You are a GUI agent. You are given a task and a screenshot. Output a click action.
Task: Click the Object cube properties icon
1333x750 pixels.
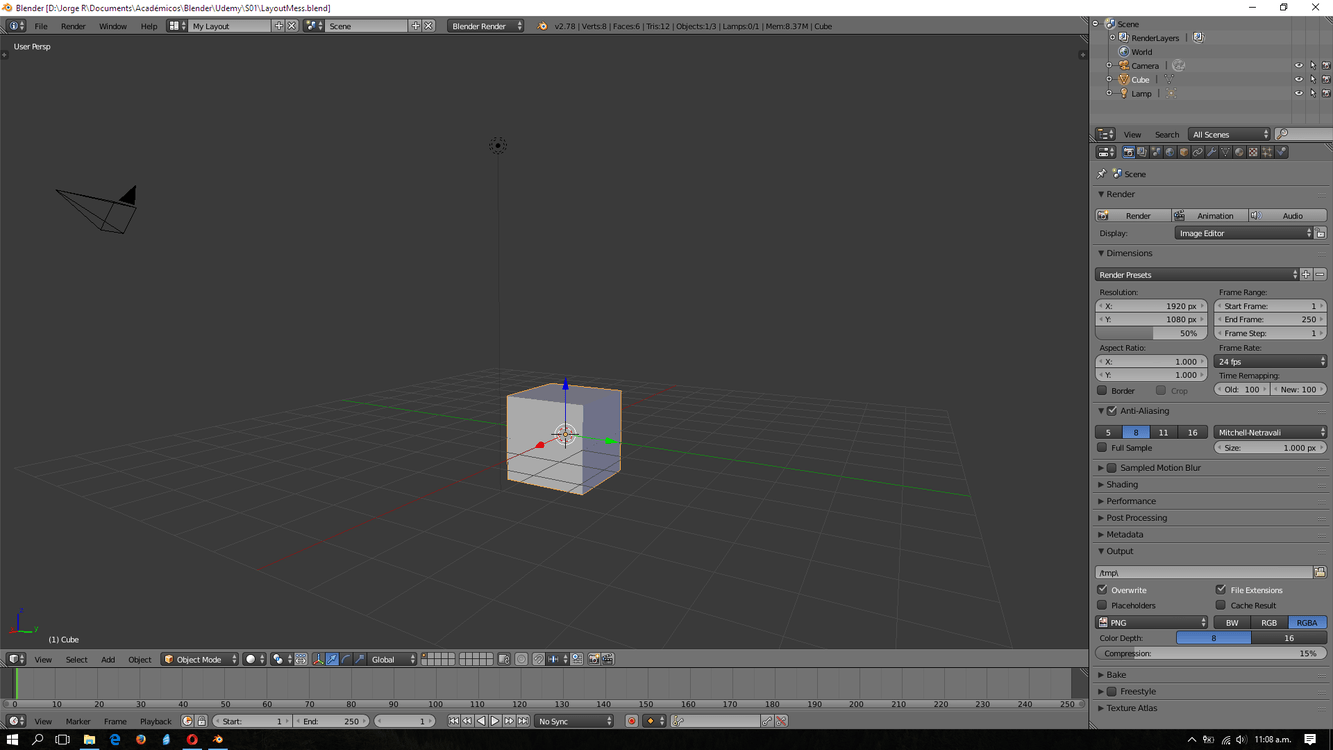pyautogui.click(x=1184, y=153)
